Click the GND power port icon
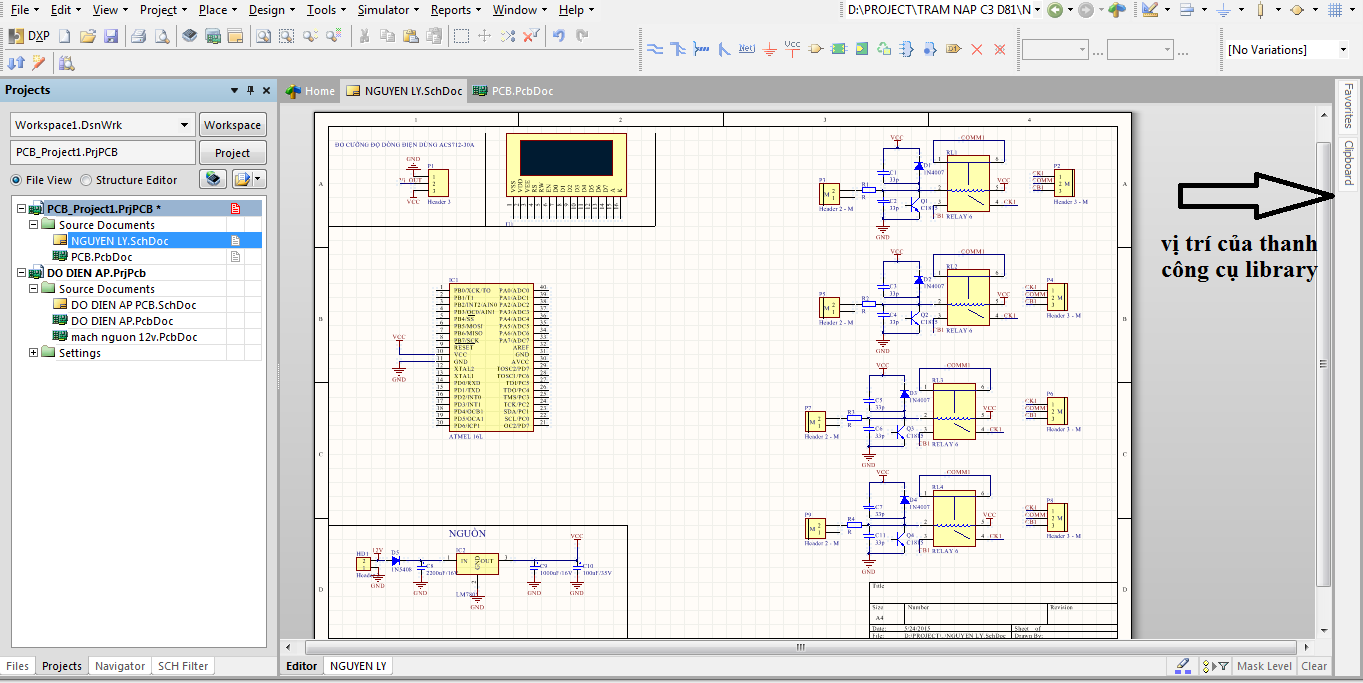 coord(769,49)
